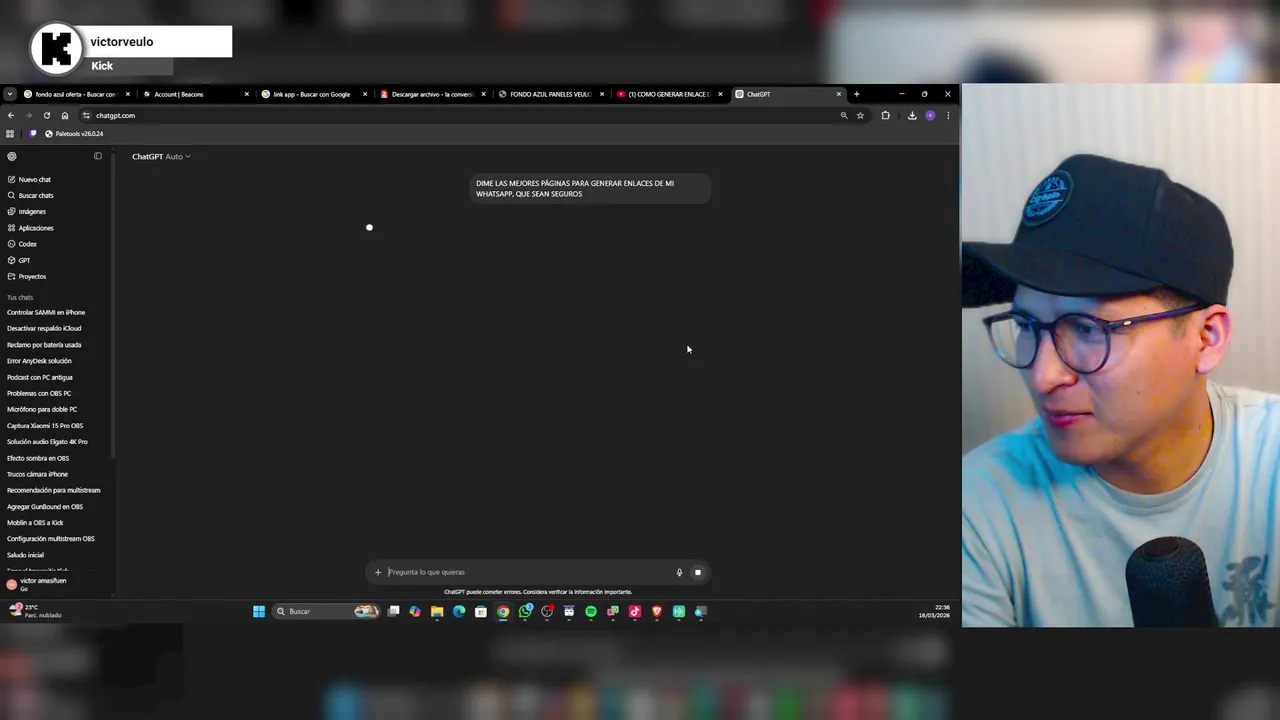
Task: Switch to the "FONDO AZUL PANELES" tab
Action: click(x=551, y=94)
